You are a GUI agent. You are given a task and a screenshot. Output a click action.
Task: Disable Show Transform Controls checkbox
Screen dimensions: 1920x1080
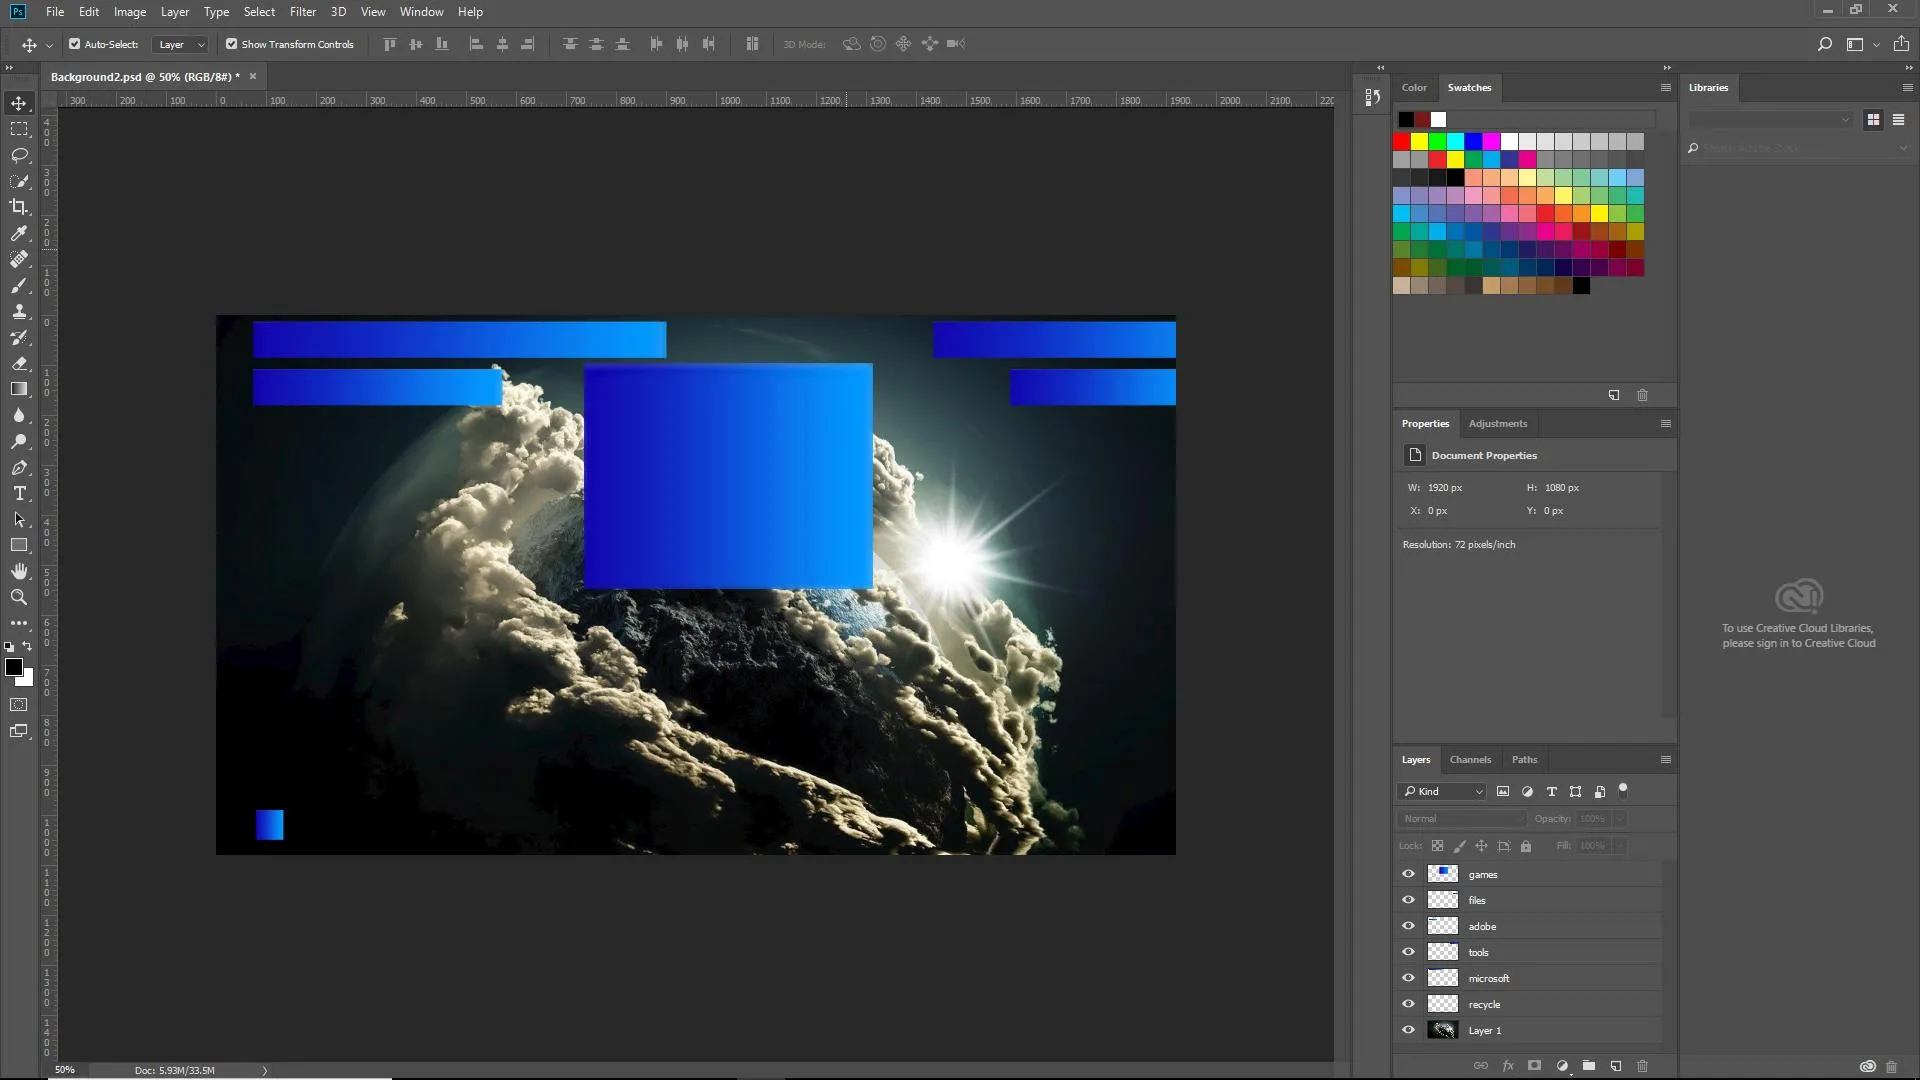pyautogui.click(x=231, y=44)
